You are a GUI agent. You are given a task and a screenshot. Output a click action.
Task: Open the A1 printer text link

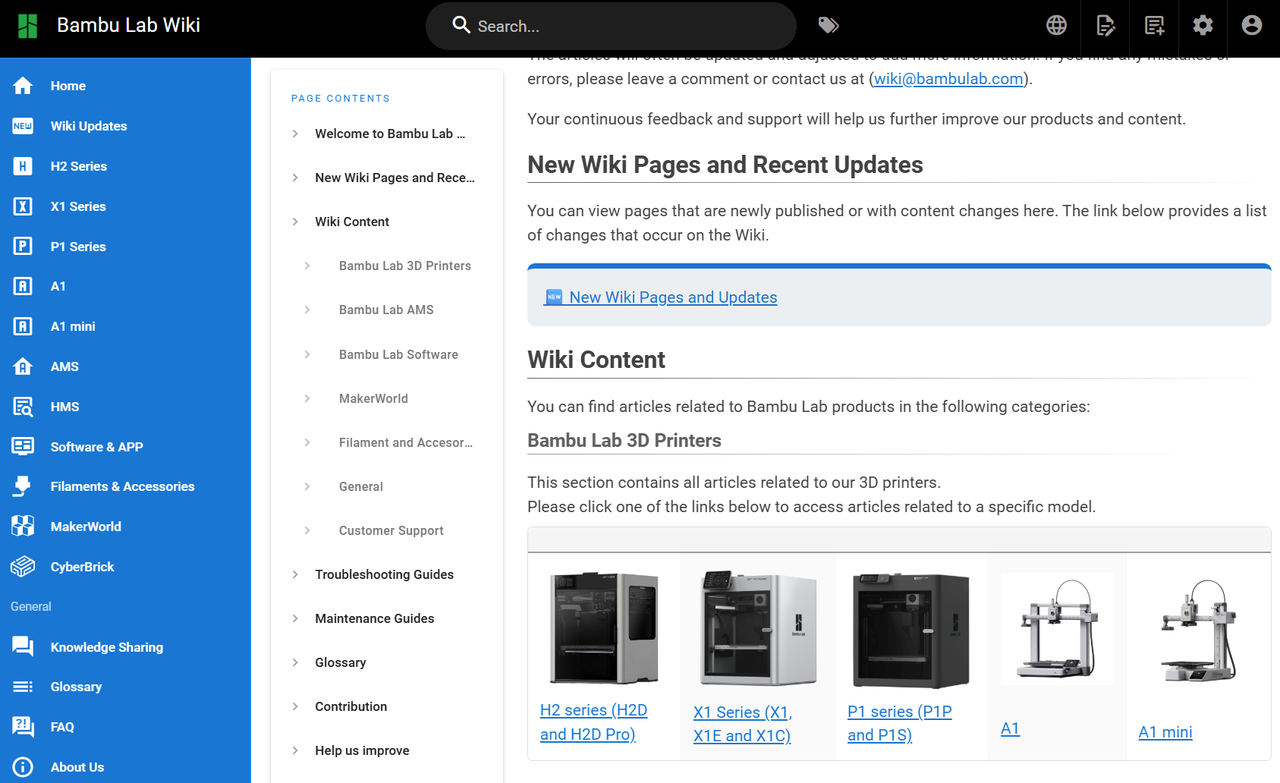[x=1010, y=729]
